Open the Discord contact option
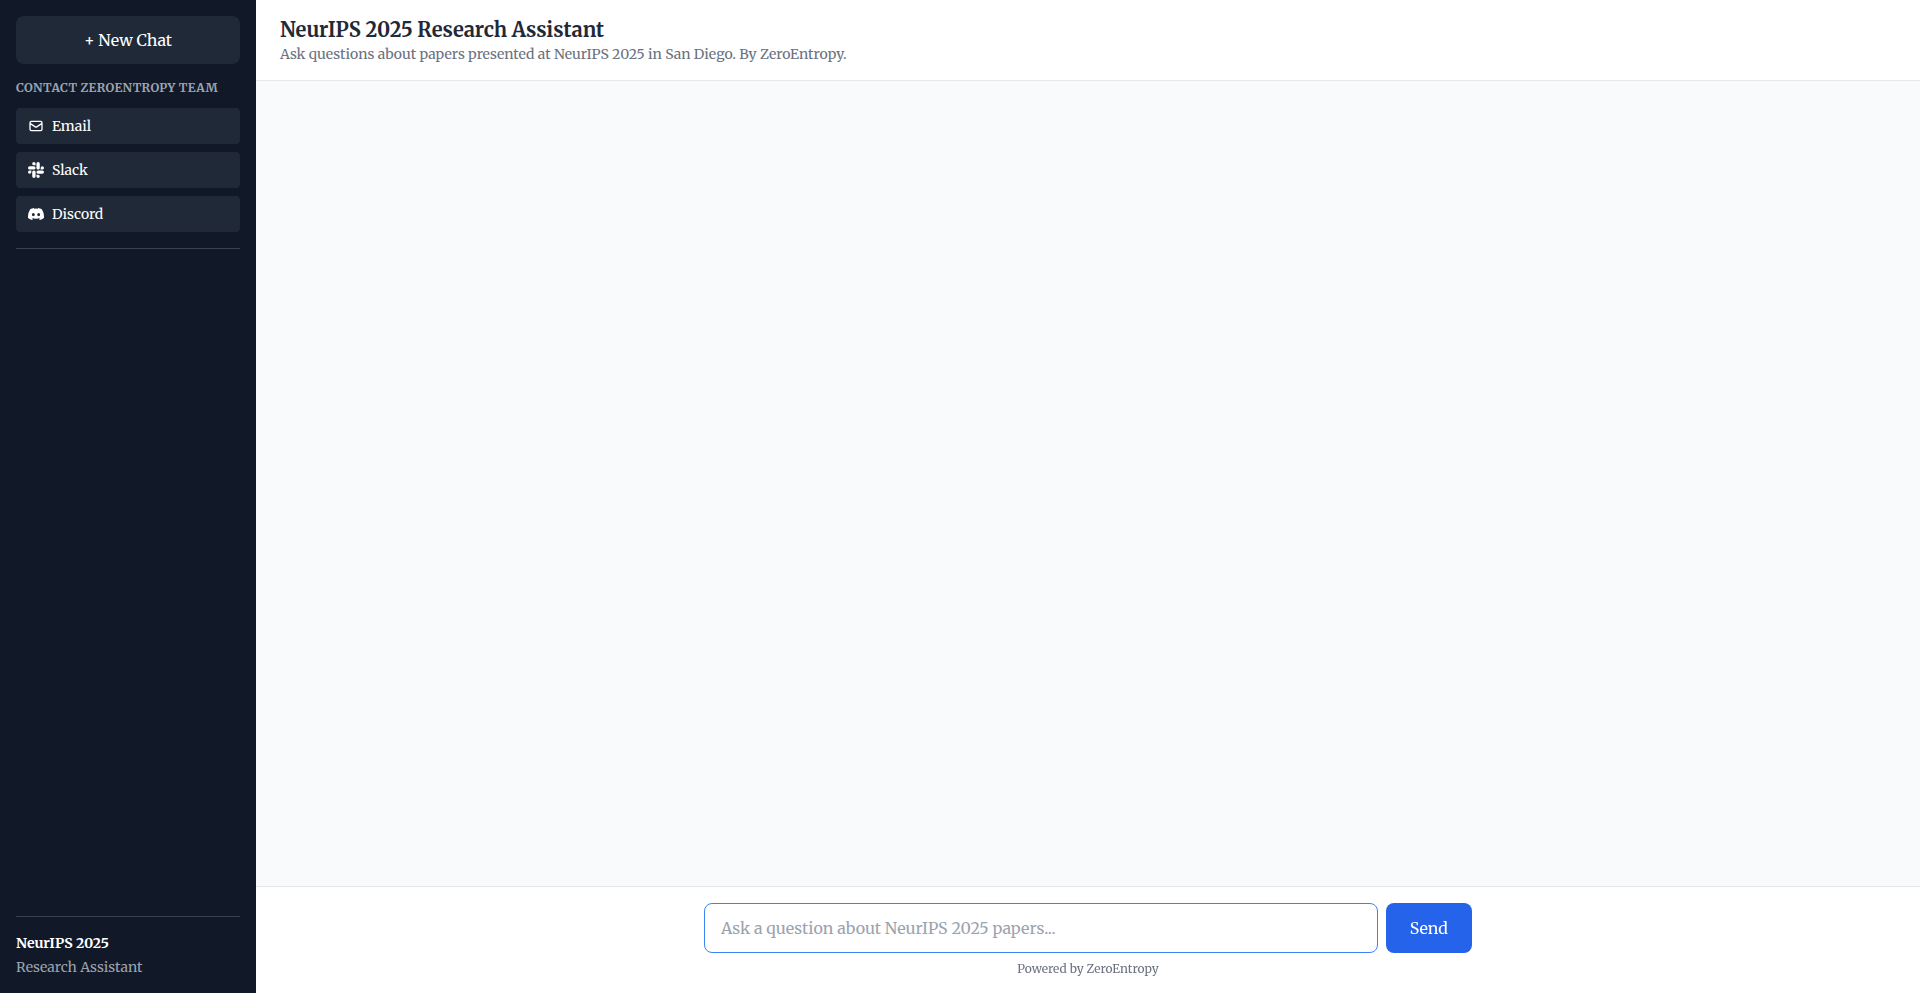 (x=128, y=214)
